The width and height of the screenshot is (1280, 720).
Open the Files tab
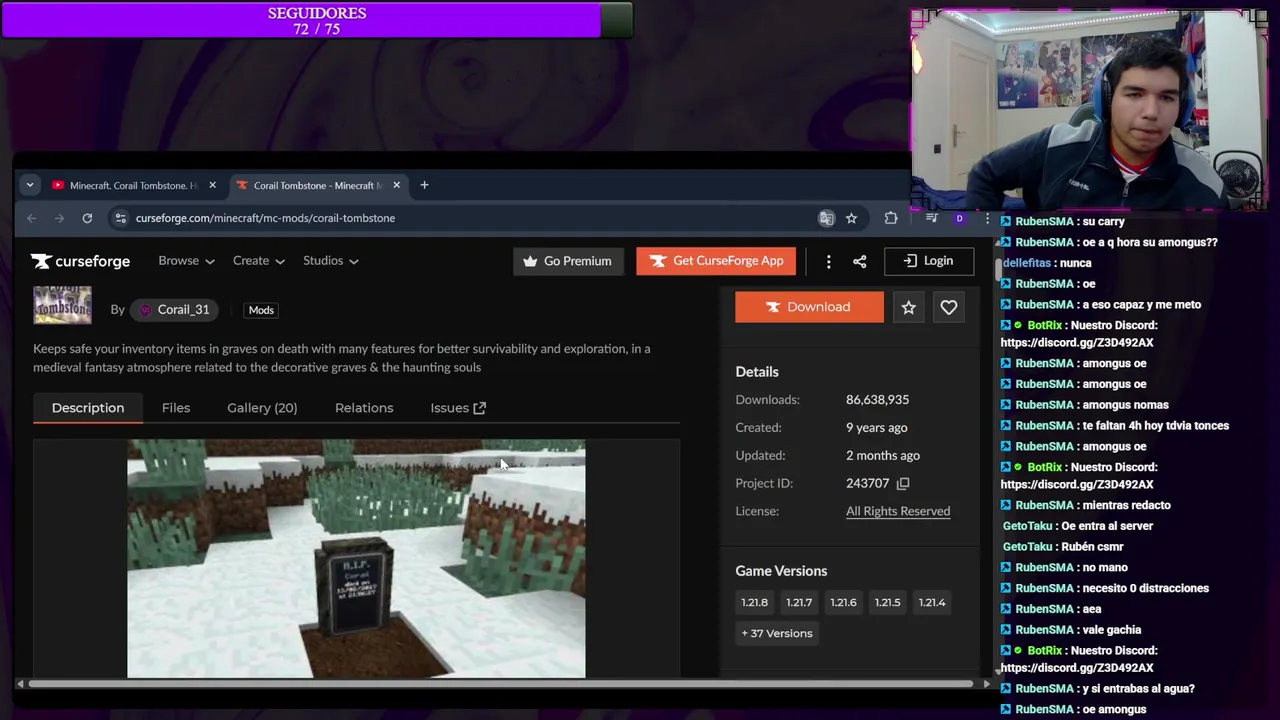[176, 408]
